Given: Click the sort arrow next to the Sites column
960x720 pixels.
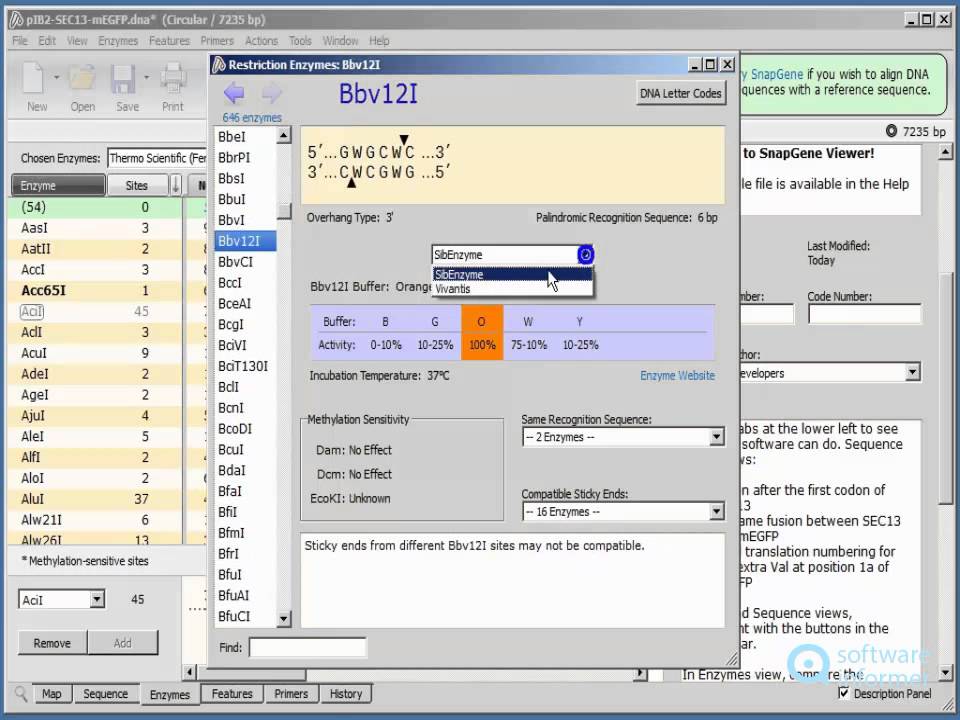Looking at the screenshot, I should click(176, 185).
